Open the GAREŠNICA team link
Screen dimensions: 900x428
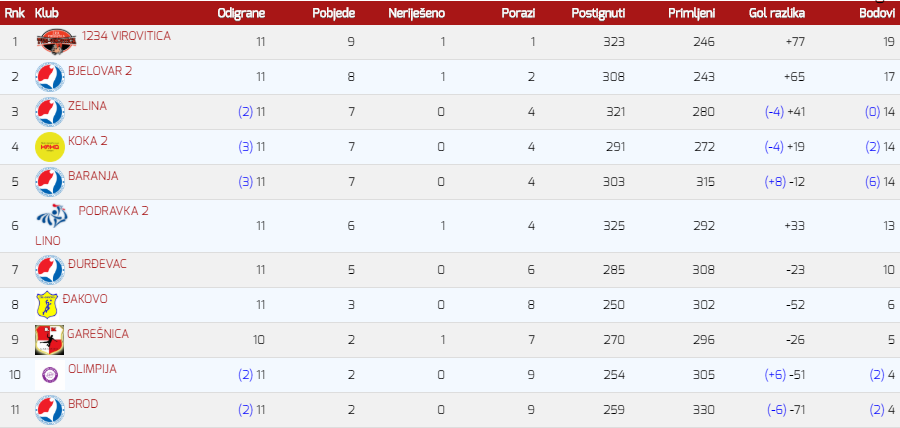(98, 333)
